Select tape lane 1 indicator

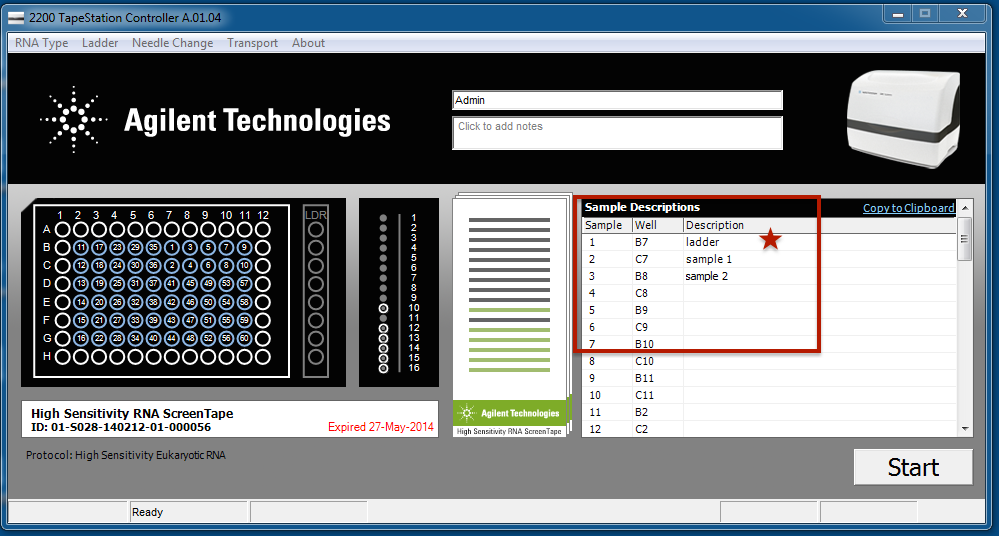pyautogui.click(x=383, y=218)
